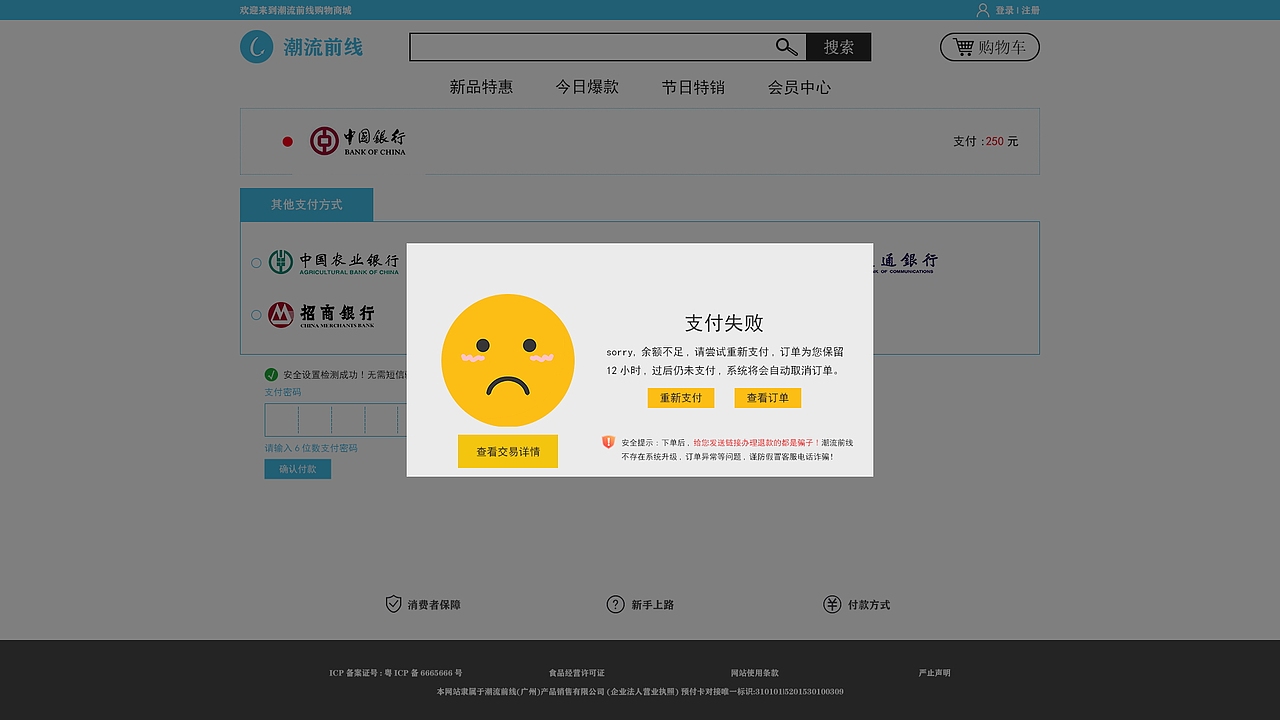1280x720 pixels.
Task: Expand the 其他支付方式 section
Action: (x=306, y=204)
